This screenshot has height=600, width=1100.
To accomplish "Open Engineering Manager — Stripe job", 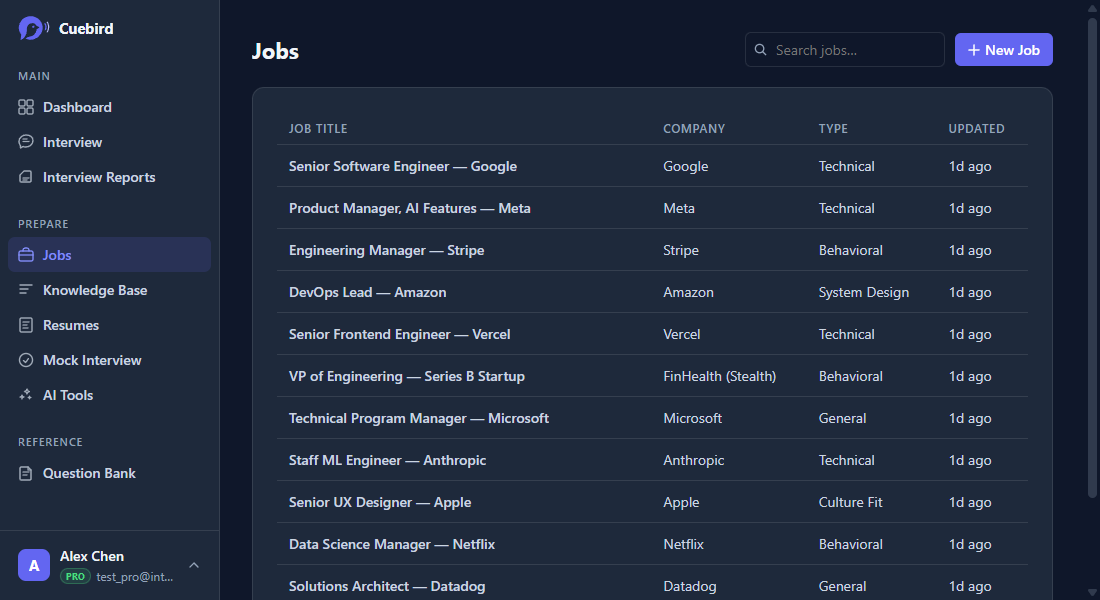I will click(x=652, y=251).
